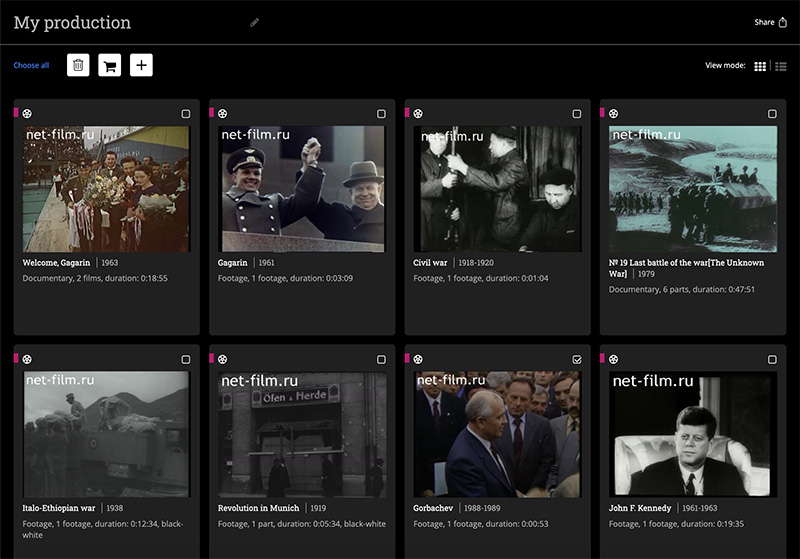Add selected items to cart with the cart icon
Image resolution: width=800 pixels, height=559 pixels.
point(110,65)
